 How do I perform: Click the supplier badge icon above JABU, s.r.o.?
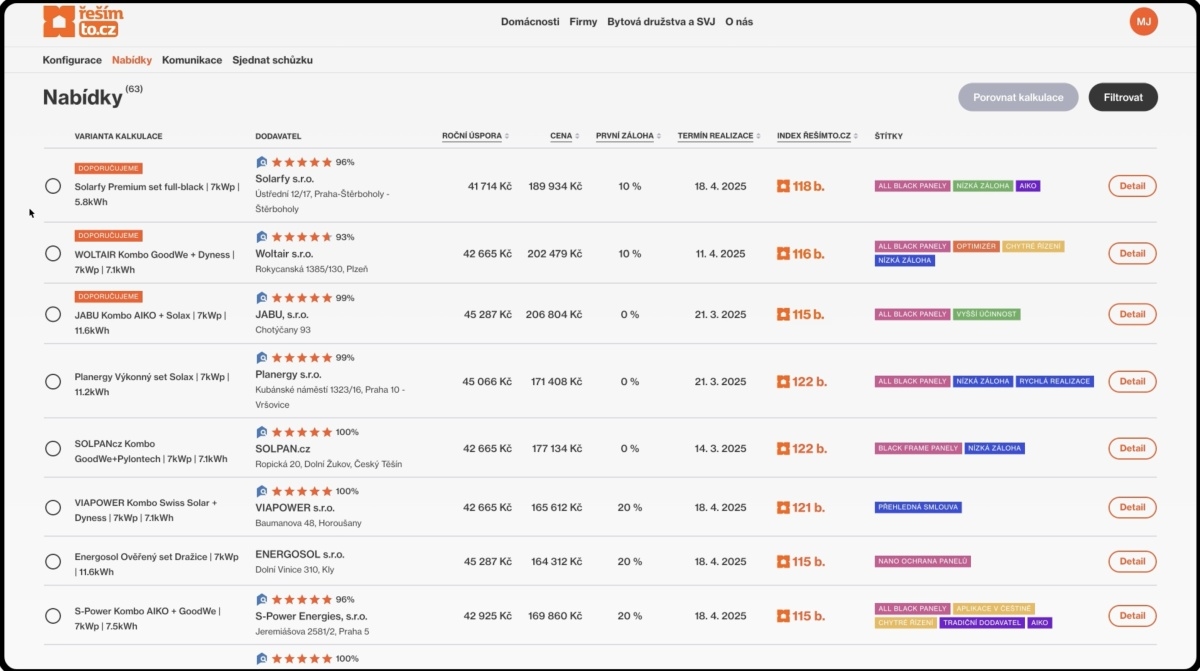262,298
